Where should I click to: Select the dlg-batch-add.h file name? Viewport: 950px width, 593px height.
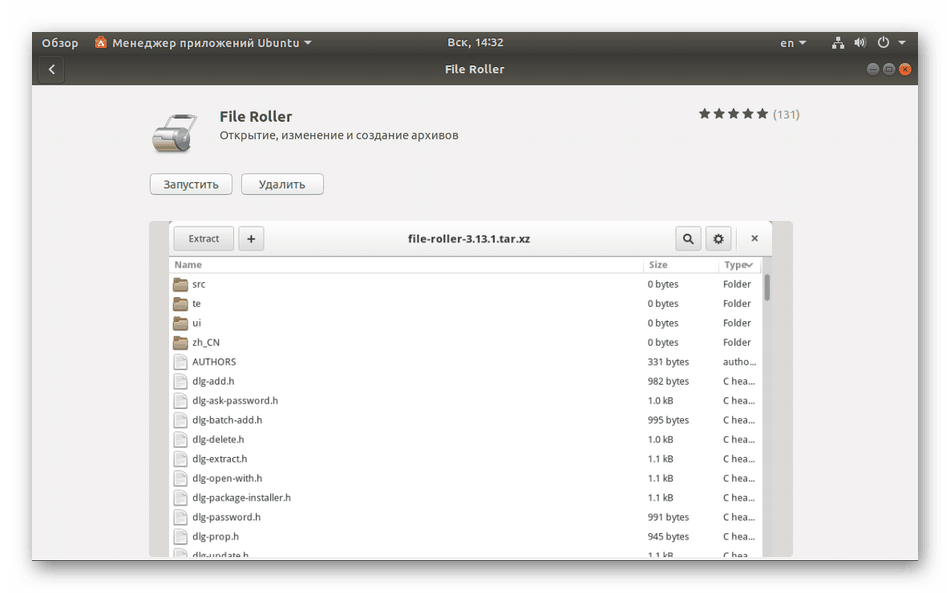227,420
